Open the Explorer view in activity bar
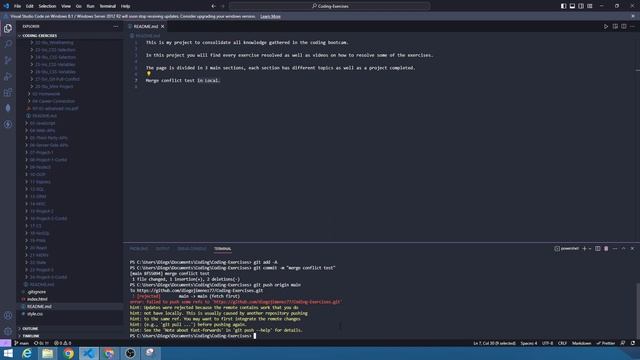Image resolution: width=640 pixels, height=360 pixels. (8, 28)
